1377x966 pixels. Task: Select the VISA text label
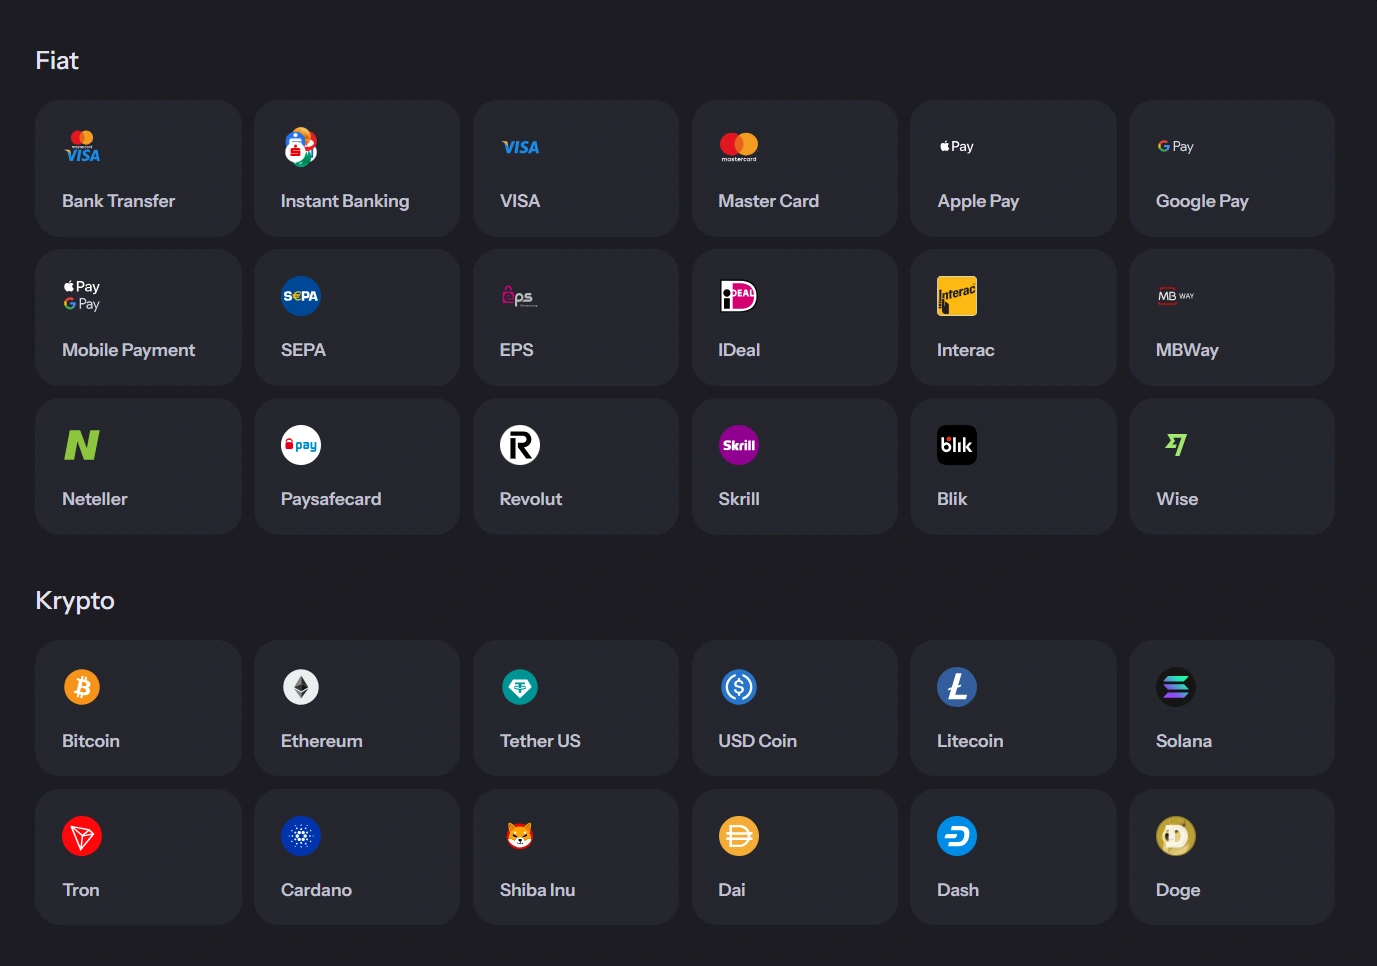(x=520, y=201)
